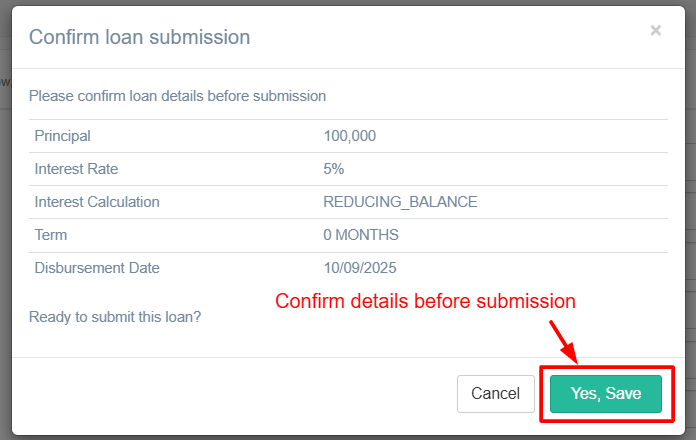Select the 100,000 principal value

350,135
